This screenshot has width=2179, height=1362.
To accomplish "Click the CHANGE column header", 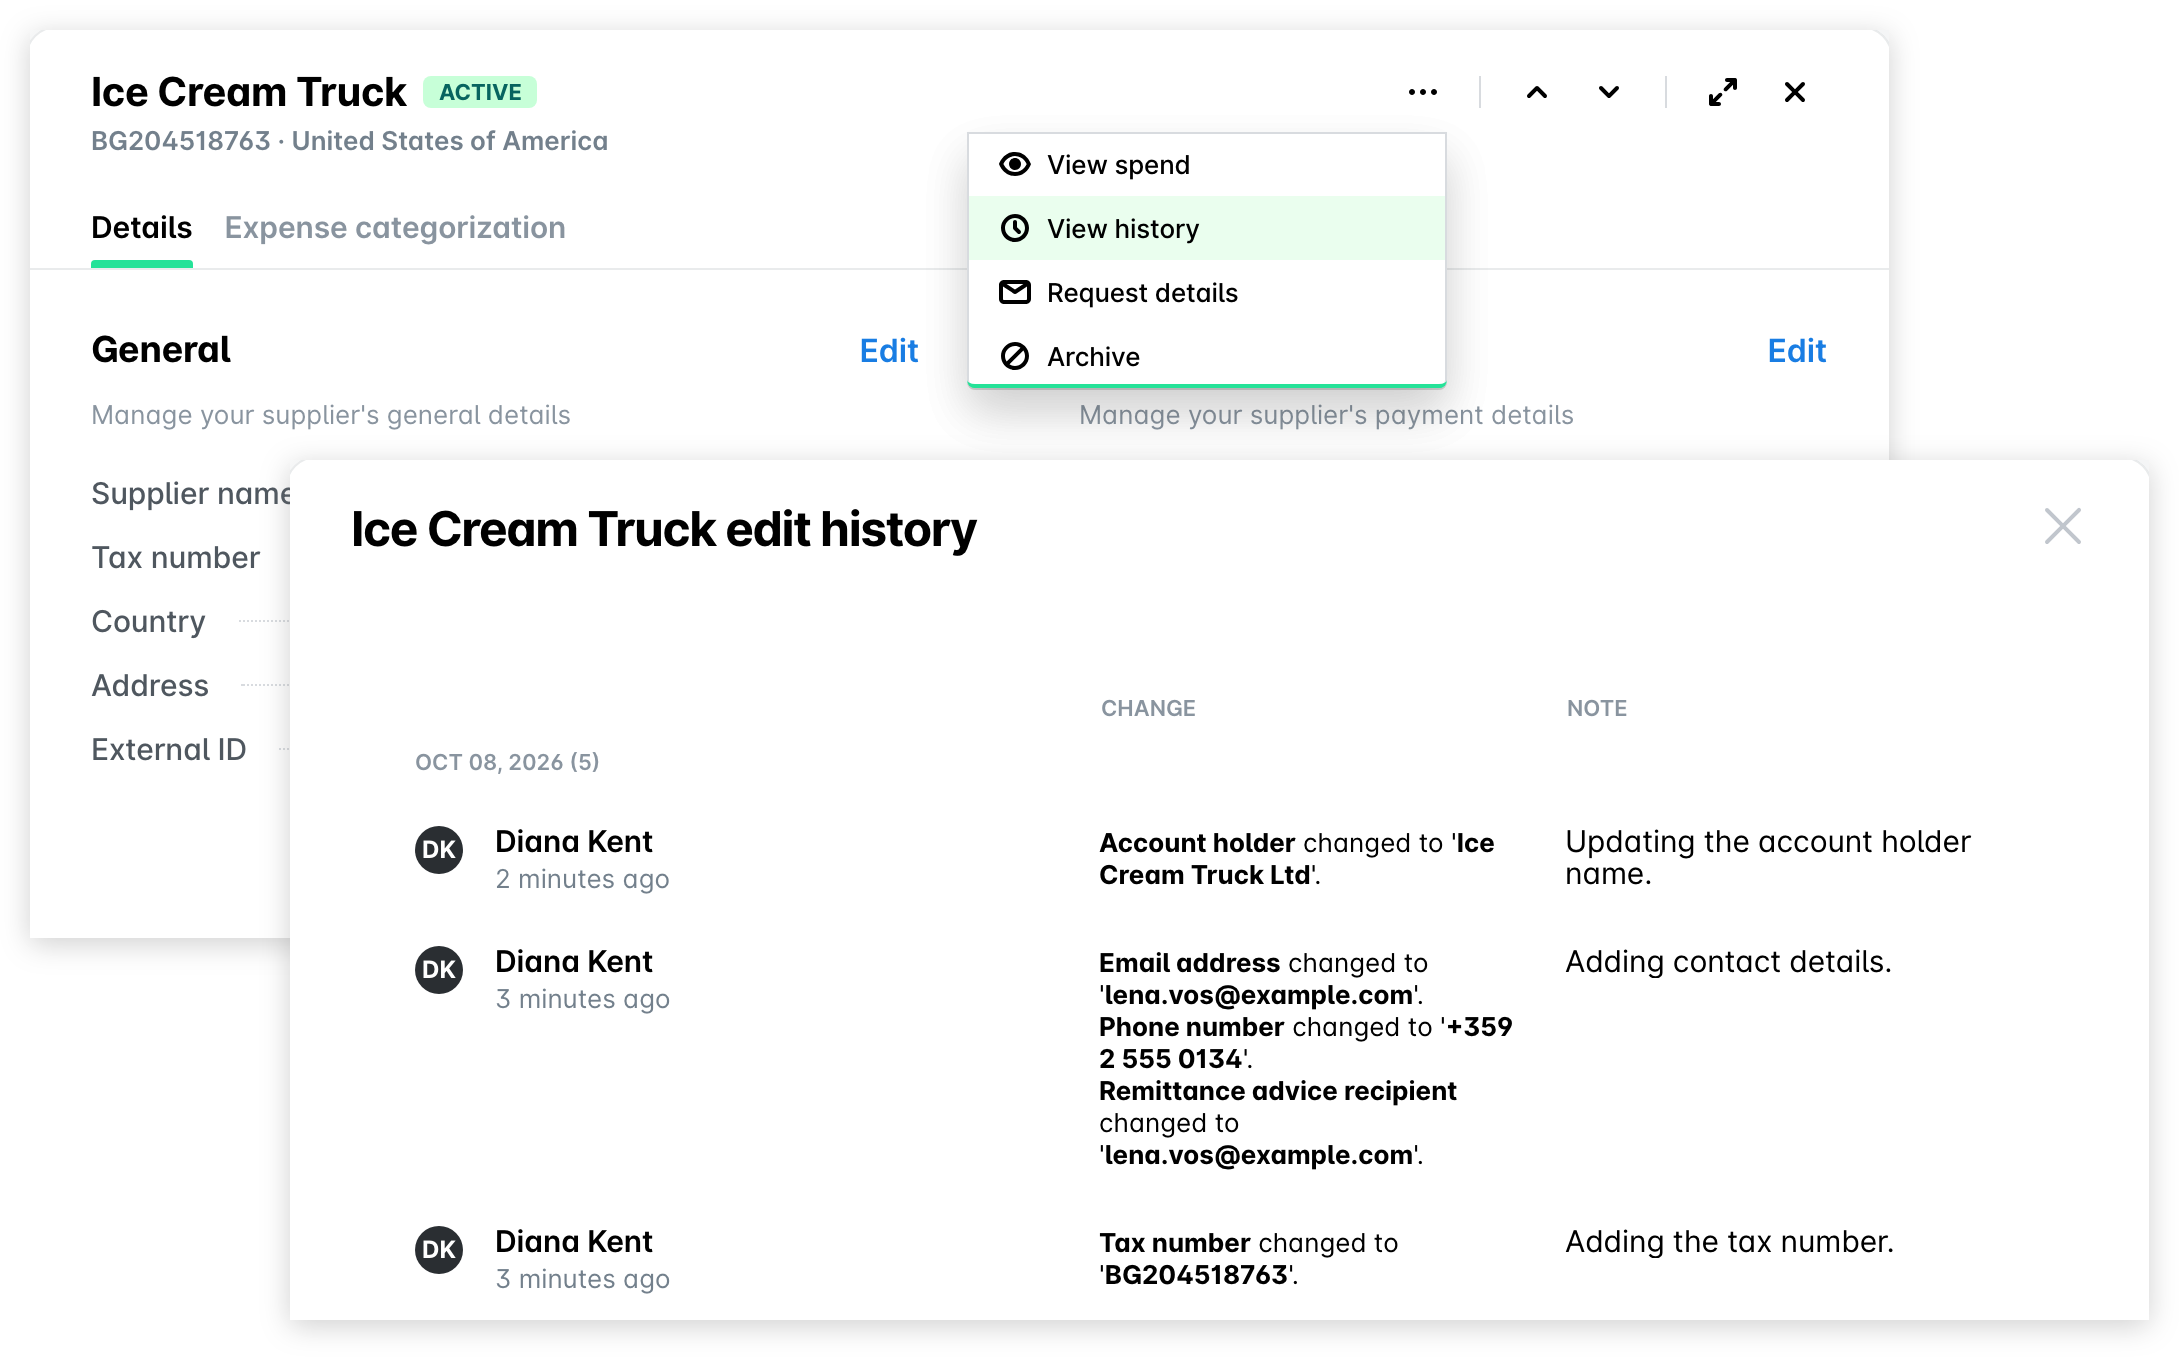I will 1148,708.
